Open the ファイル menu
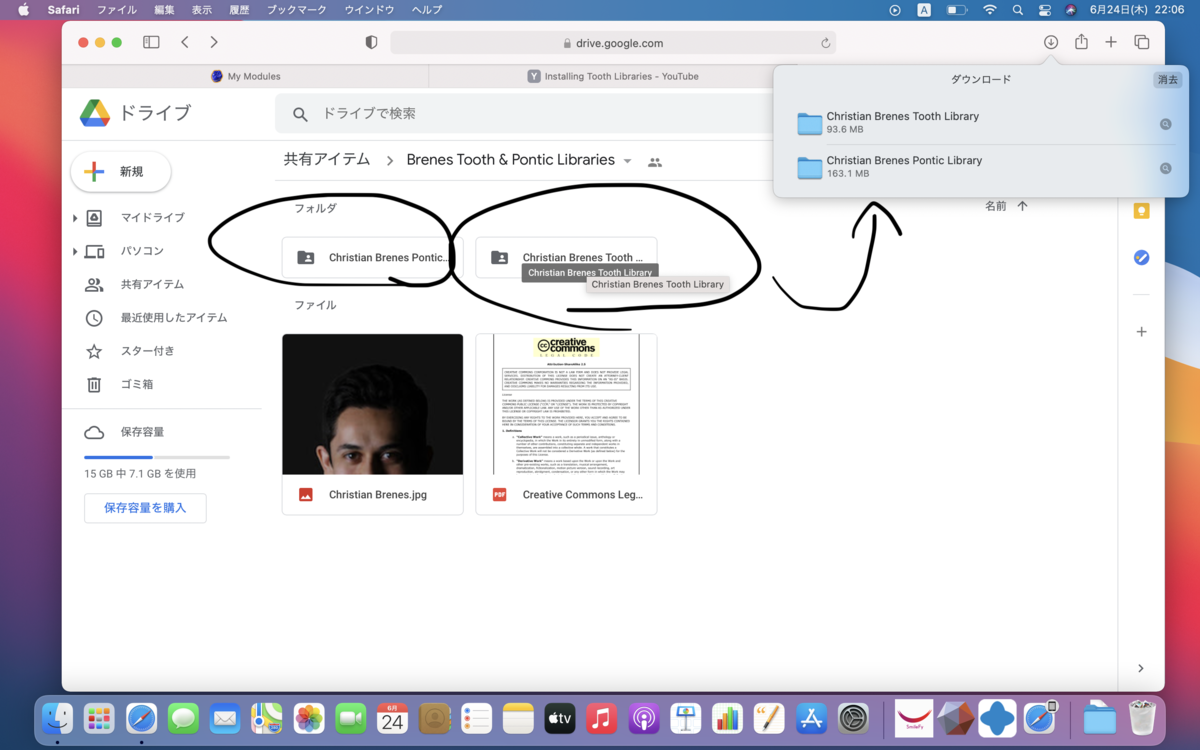1200x750 pixels. pos(117,10)
